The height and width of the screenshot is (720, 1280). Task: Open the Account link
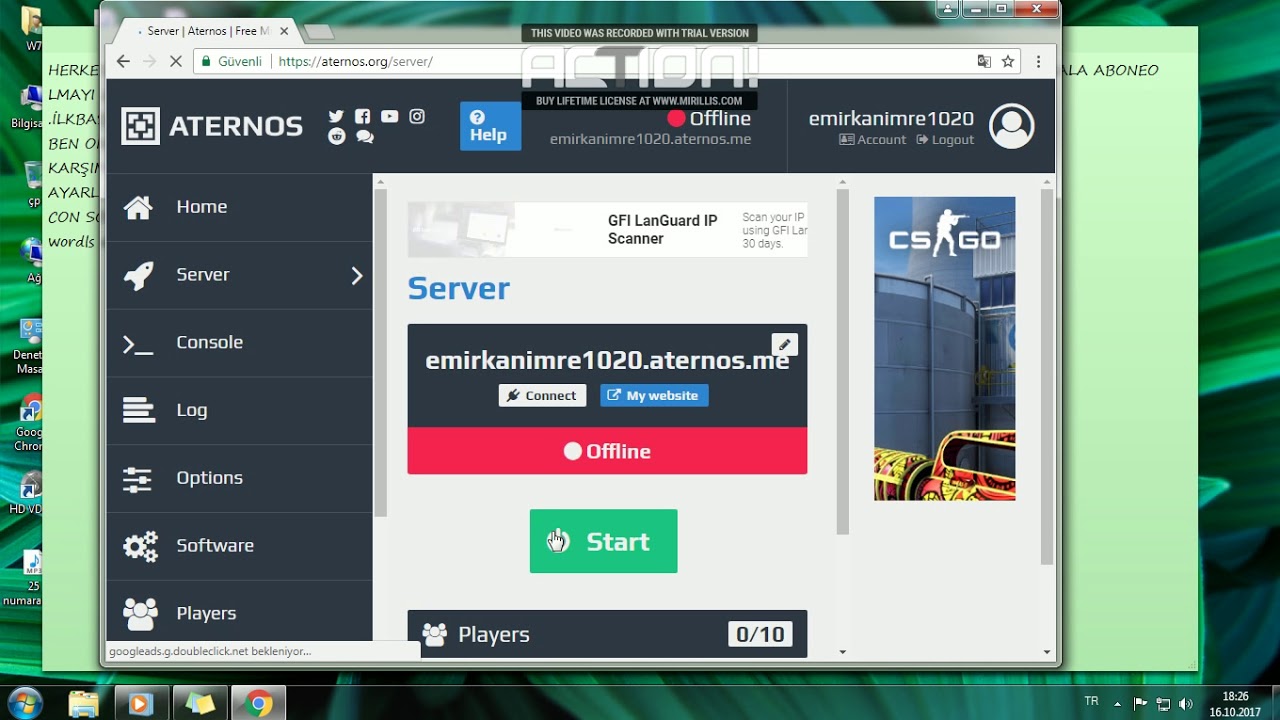click(873, 140)
